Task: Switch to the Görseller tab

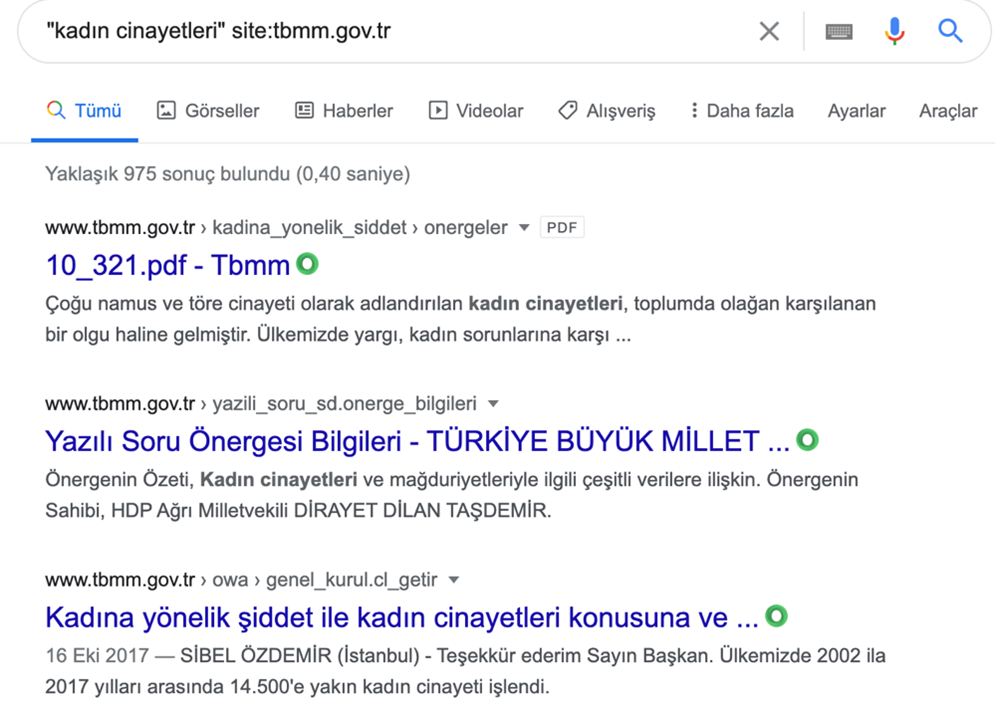Action: [208, 110]
